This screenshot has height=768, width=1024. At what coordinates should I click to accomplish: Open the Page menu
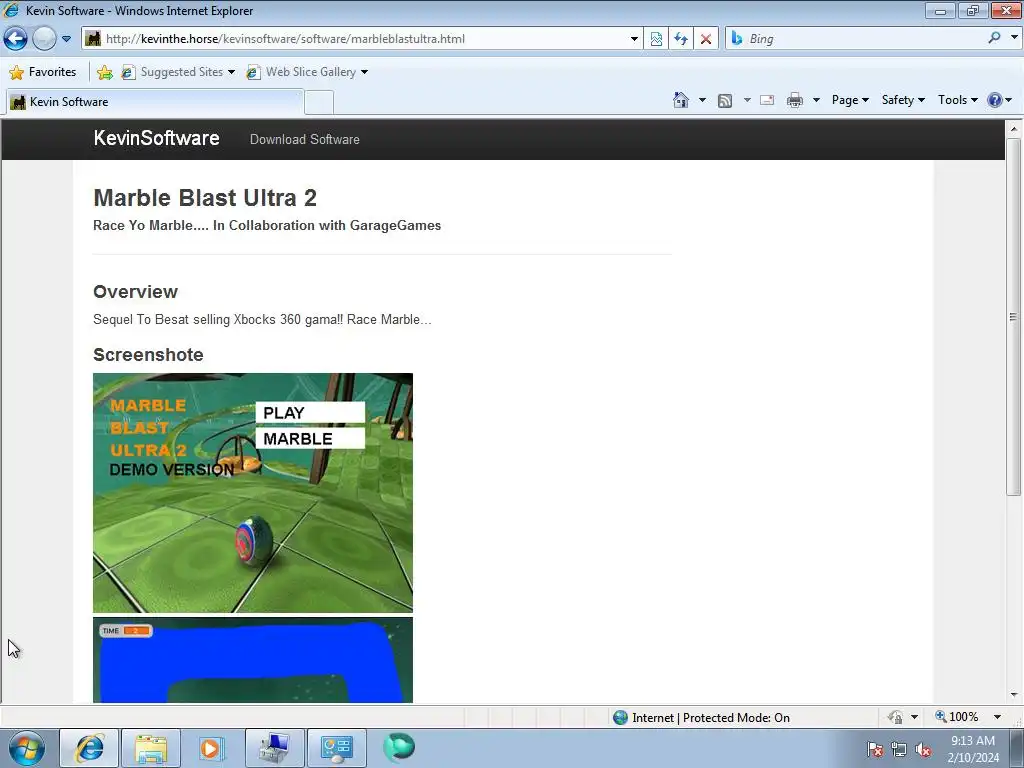click(x=850, y=100)
